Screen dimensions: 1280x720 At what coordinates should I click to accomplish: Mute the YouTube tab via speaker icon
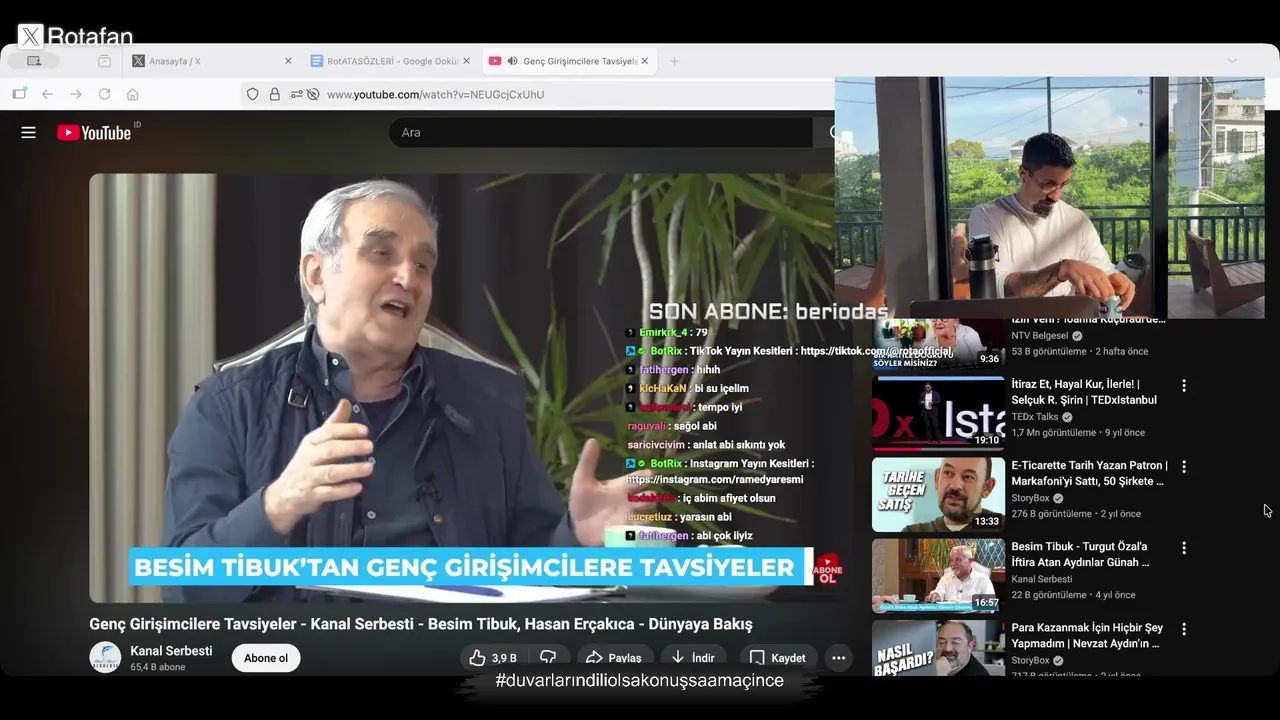click(x=512, y=61)
